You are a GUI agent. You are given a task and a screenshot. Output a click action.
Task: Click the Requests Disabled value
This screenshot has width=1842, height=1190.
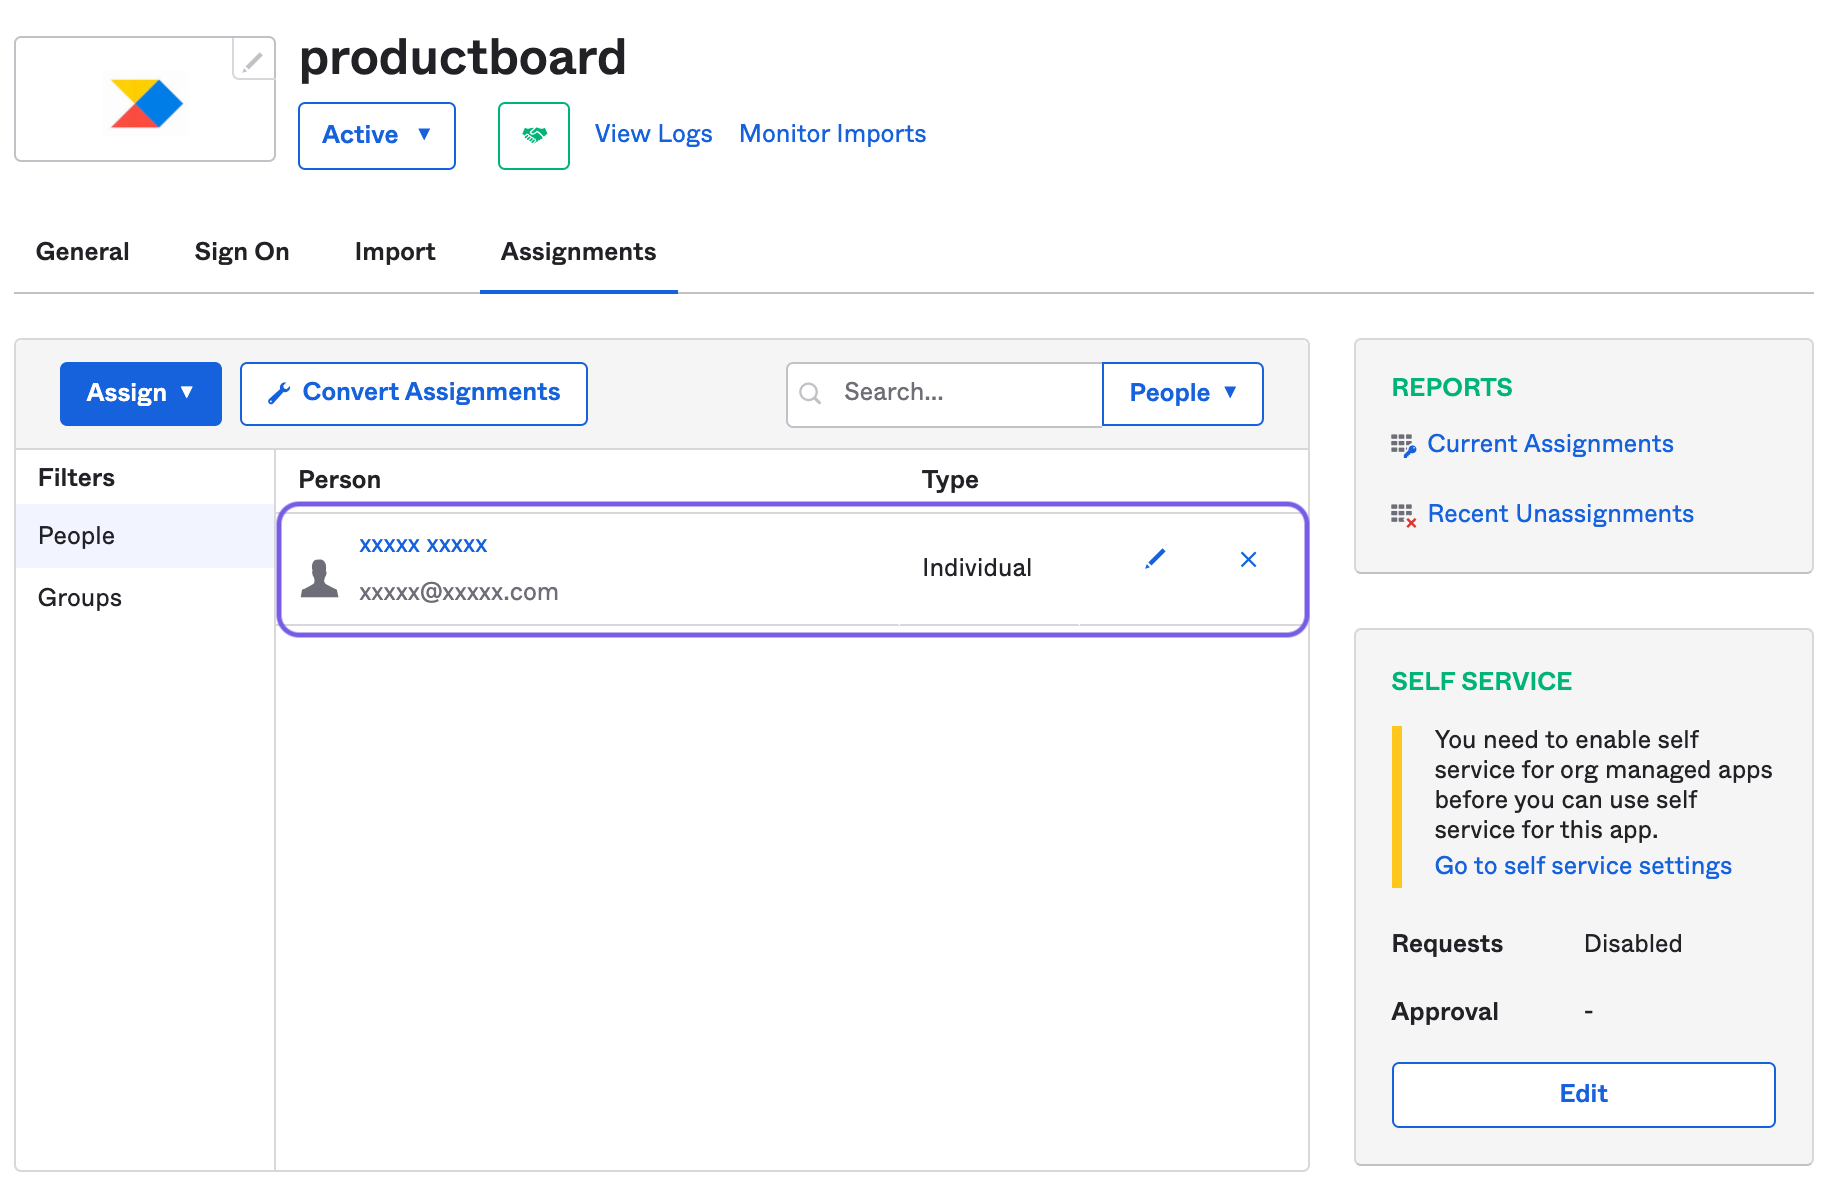[x=1633, y=944]
